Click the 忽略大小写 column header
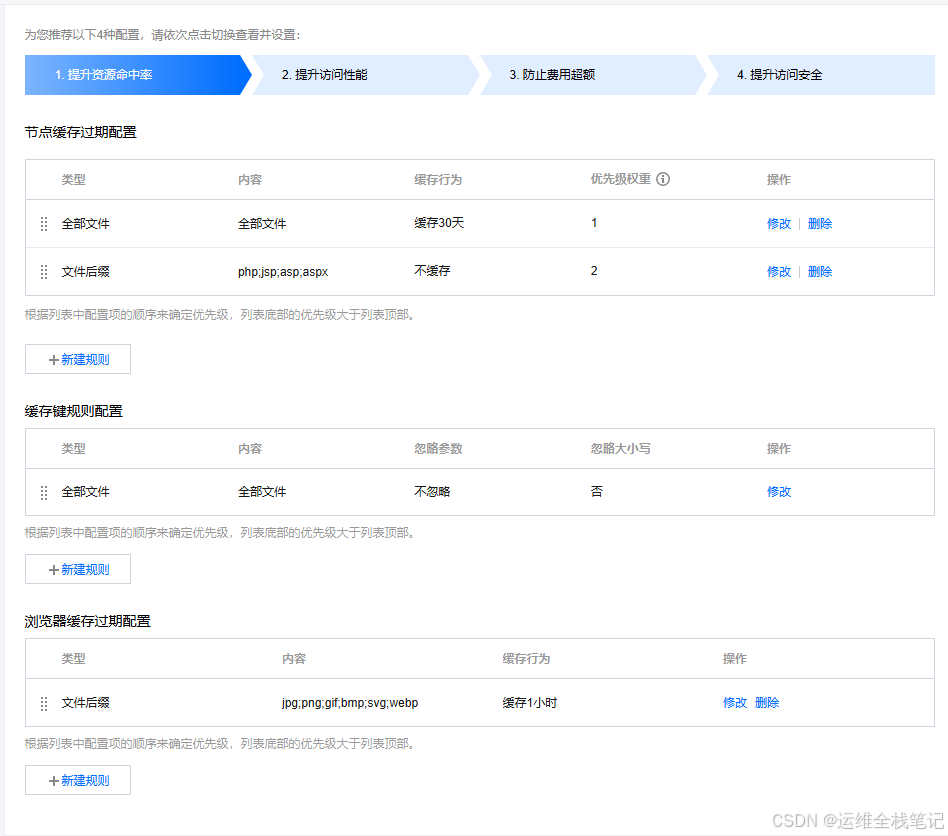 pos(620,449)
